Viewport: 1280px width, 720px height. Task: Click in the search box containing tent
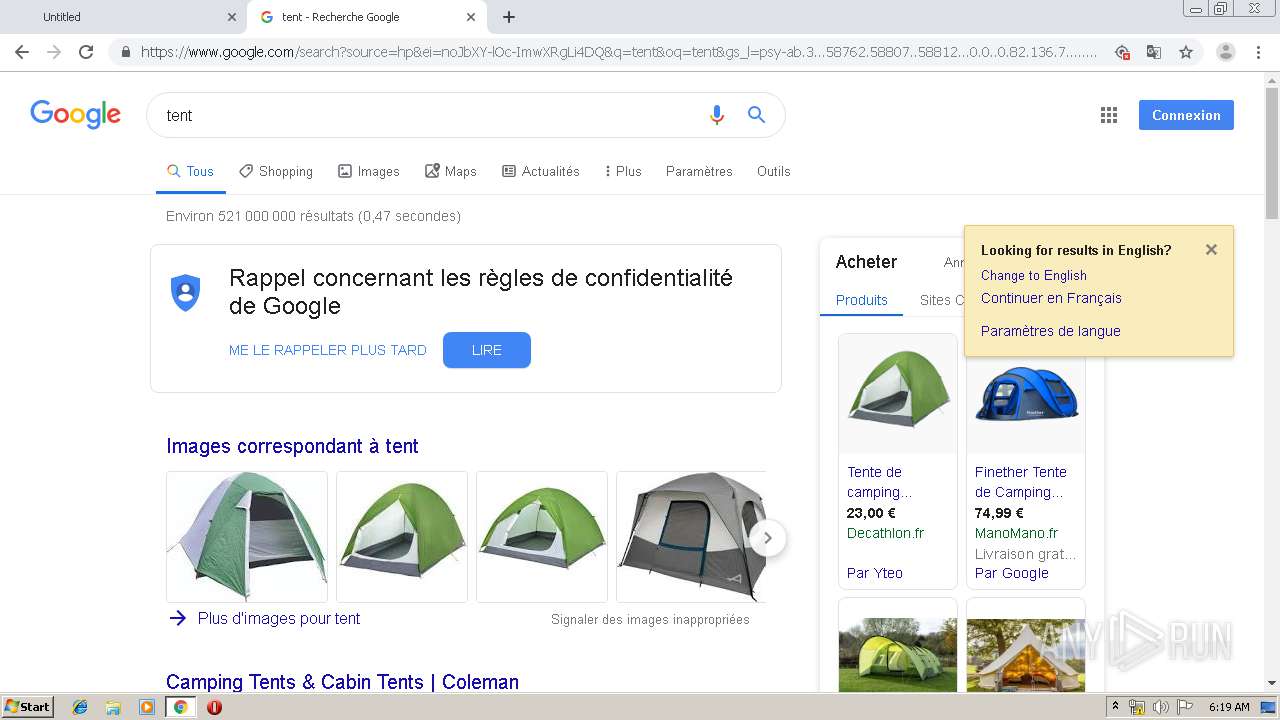430,115
